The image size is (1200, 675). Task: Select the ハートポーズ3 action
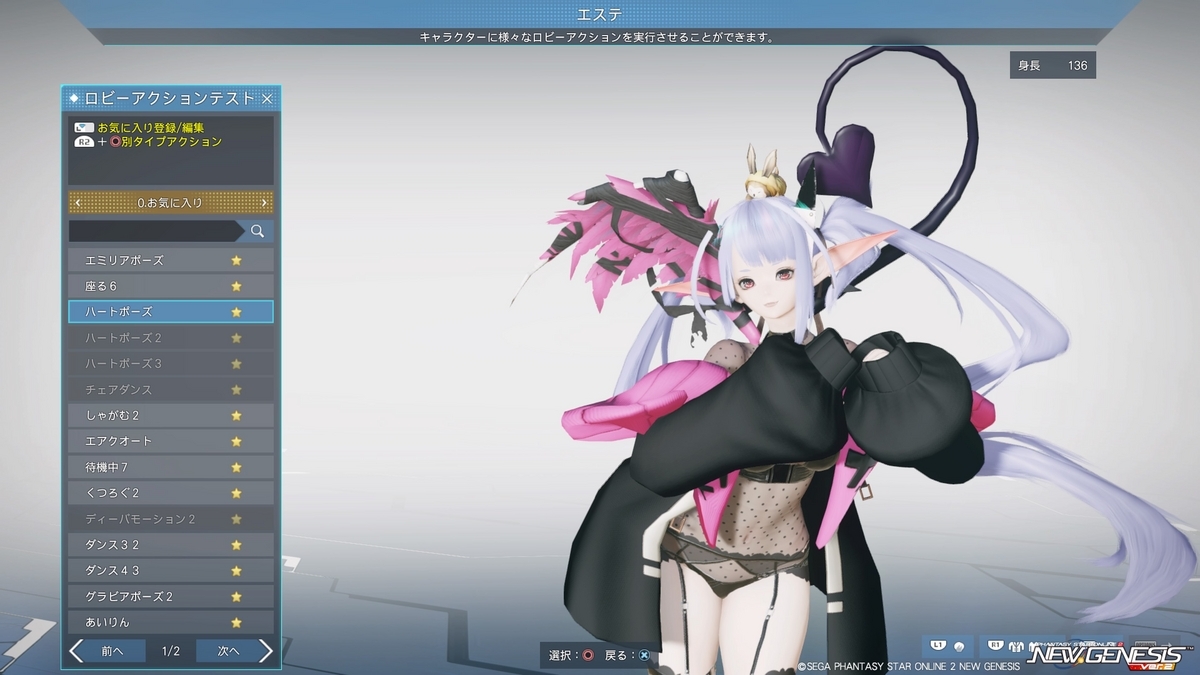tap(171, 363)
